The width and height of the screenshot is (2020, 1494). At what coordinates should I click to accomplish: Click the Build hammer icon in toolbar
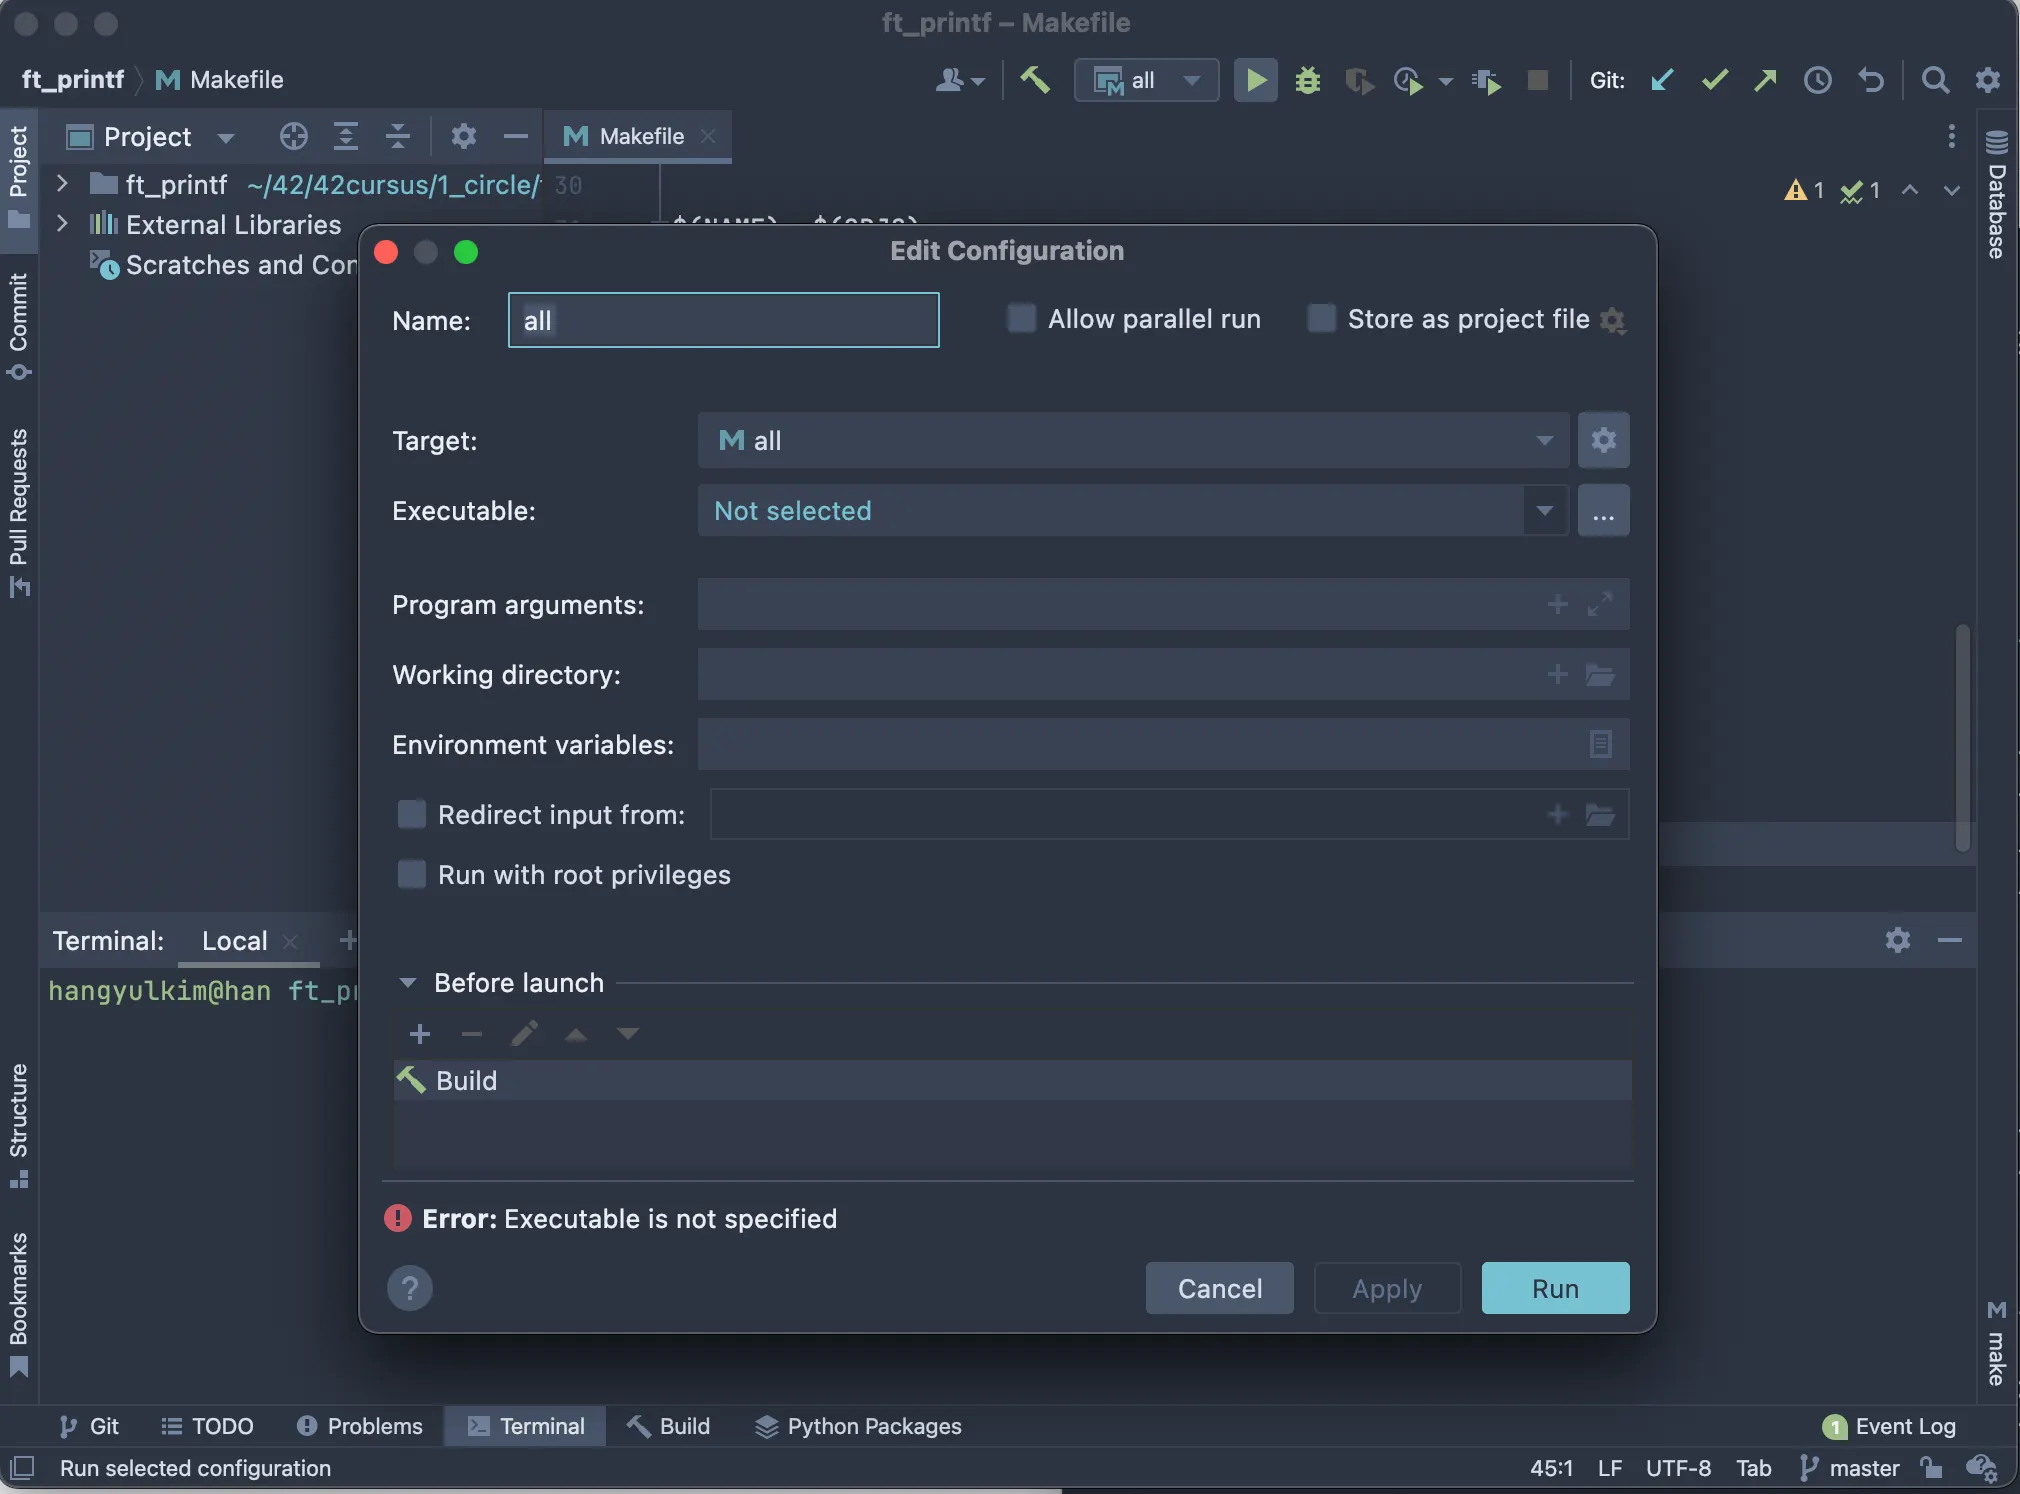point(1035,80)
